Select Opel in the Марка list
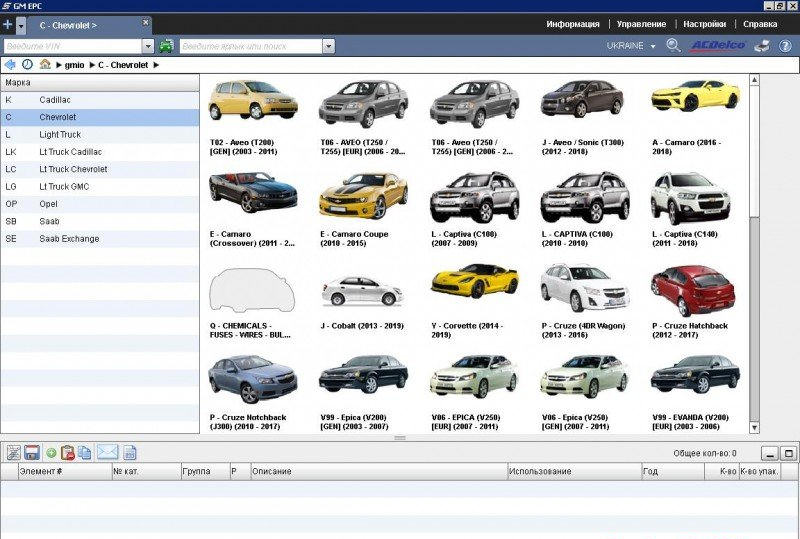This screenshot has width=800, height=539. tap(48, 204)
